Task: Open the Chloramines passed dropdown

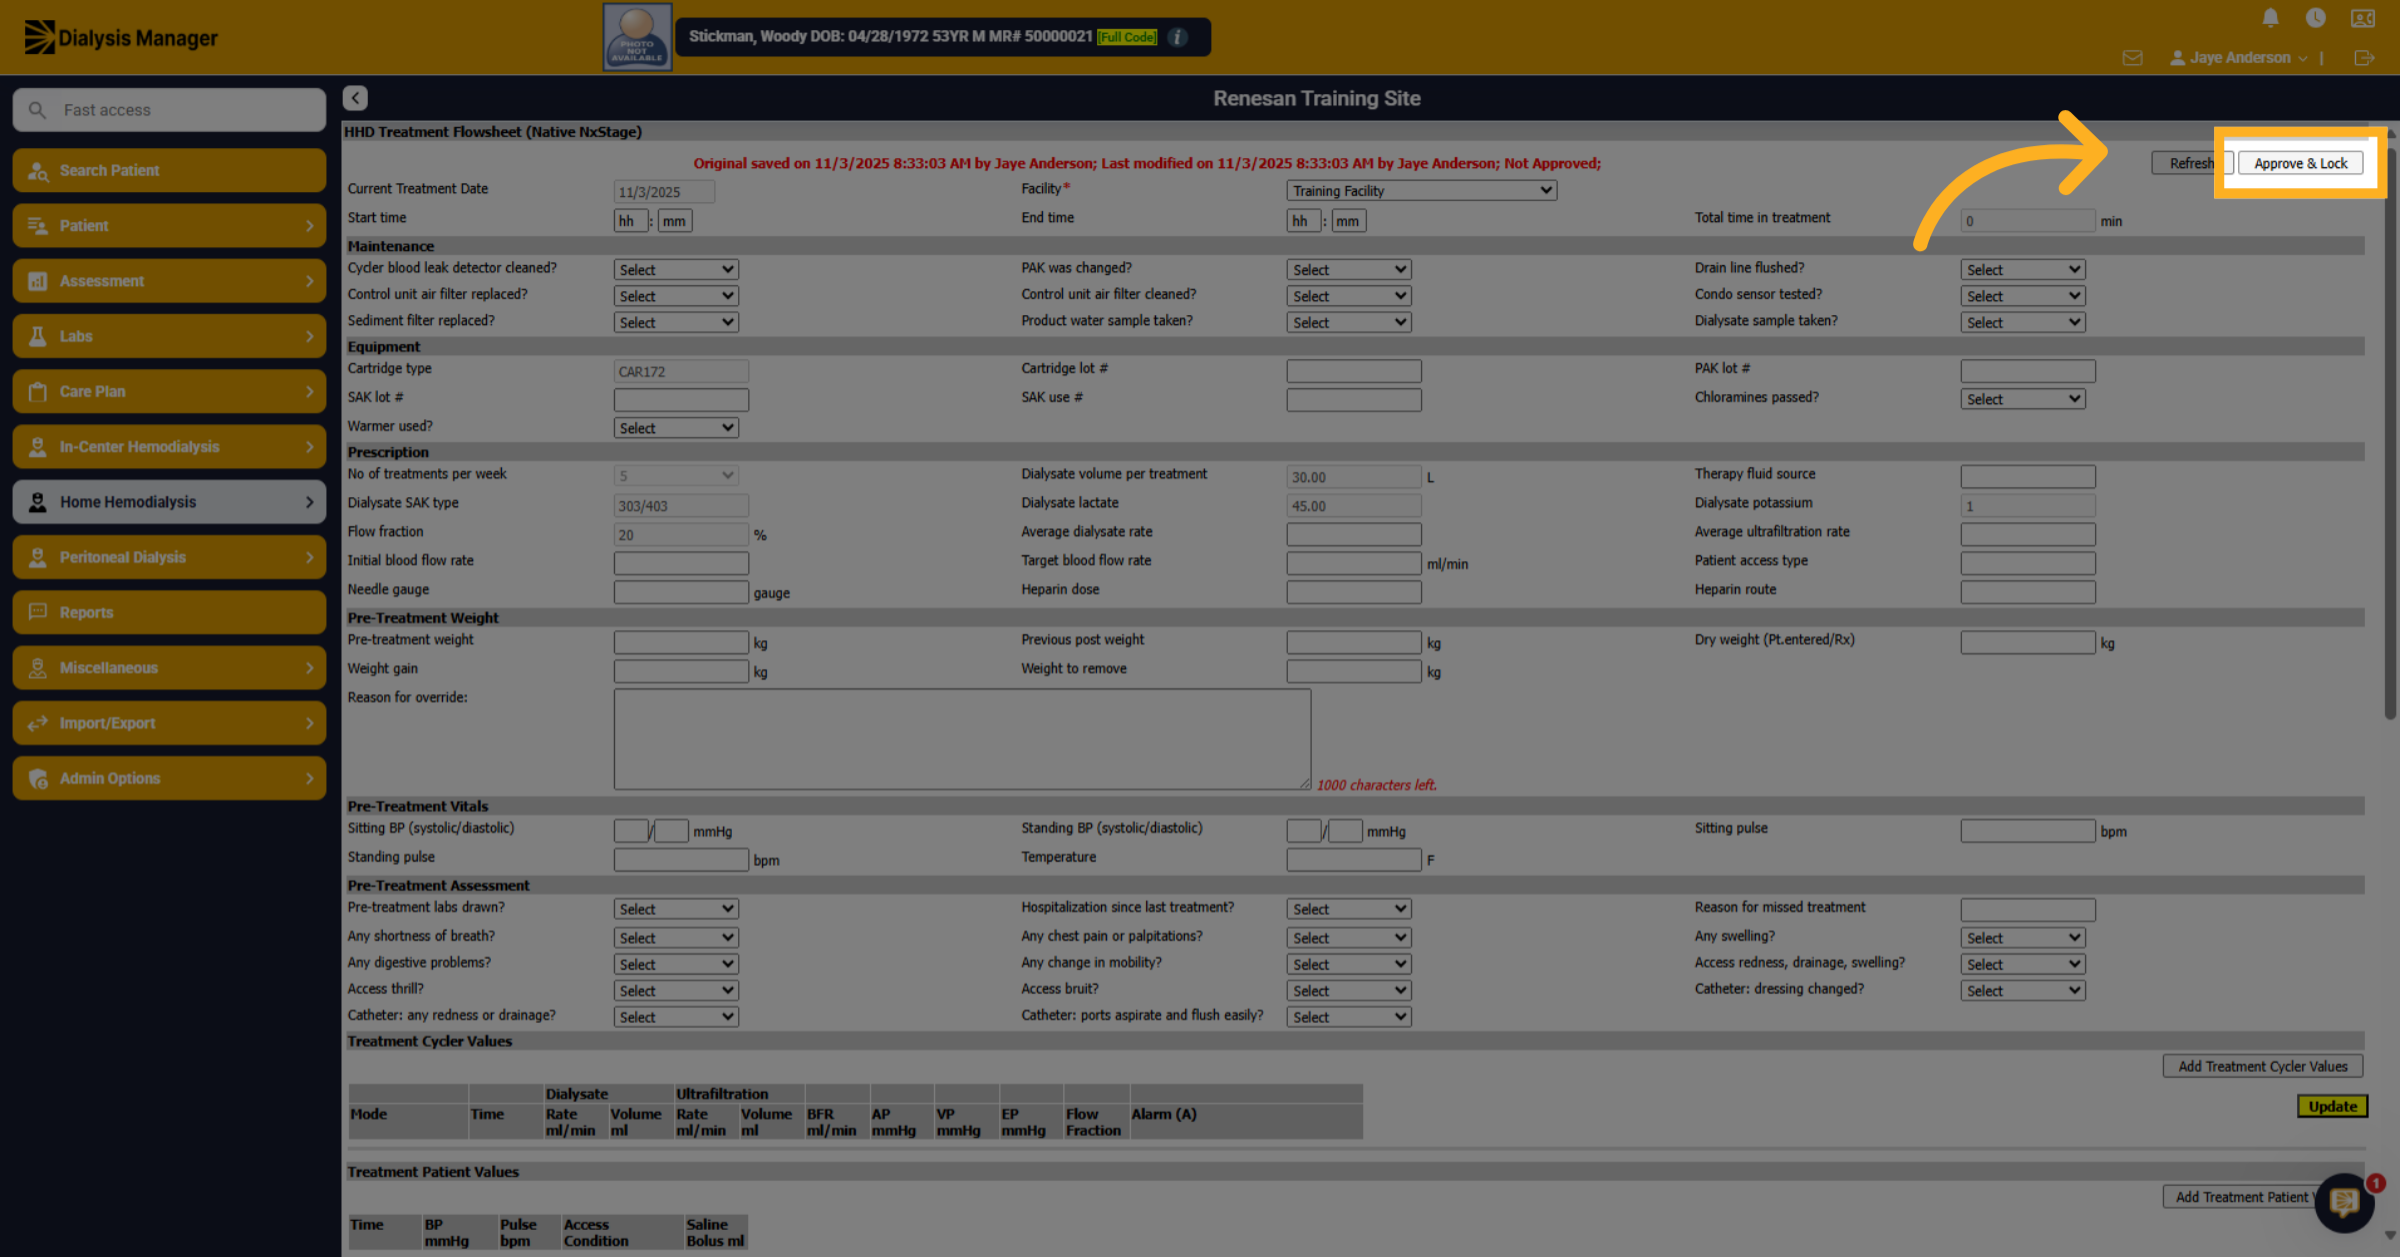Action: click(x=2023, y=399)
